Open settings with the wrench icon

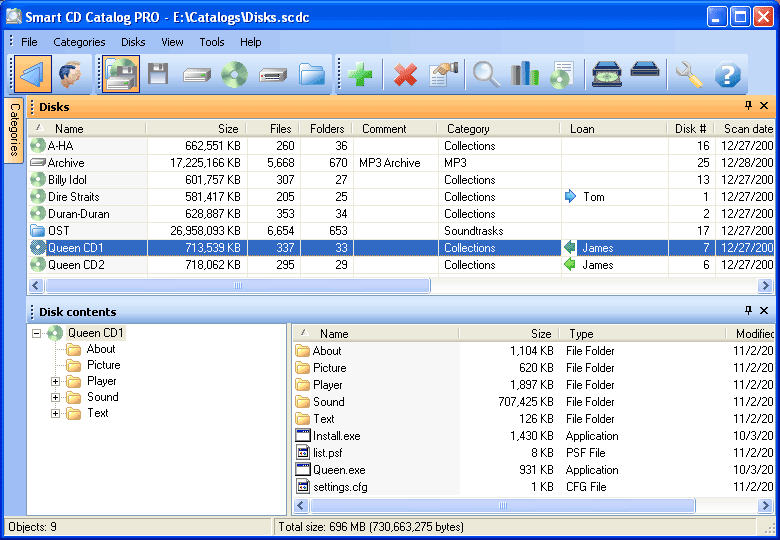689,74
